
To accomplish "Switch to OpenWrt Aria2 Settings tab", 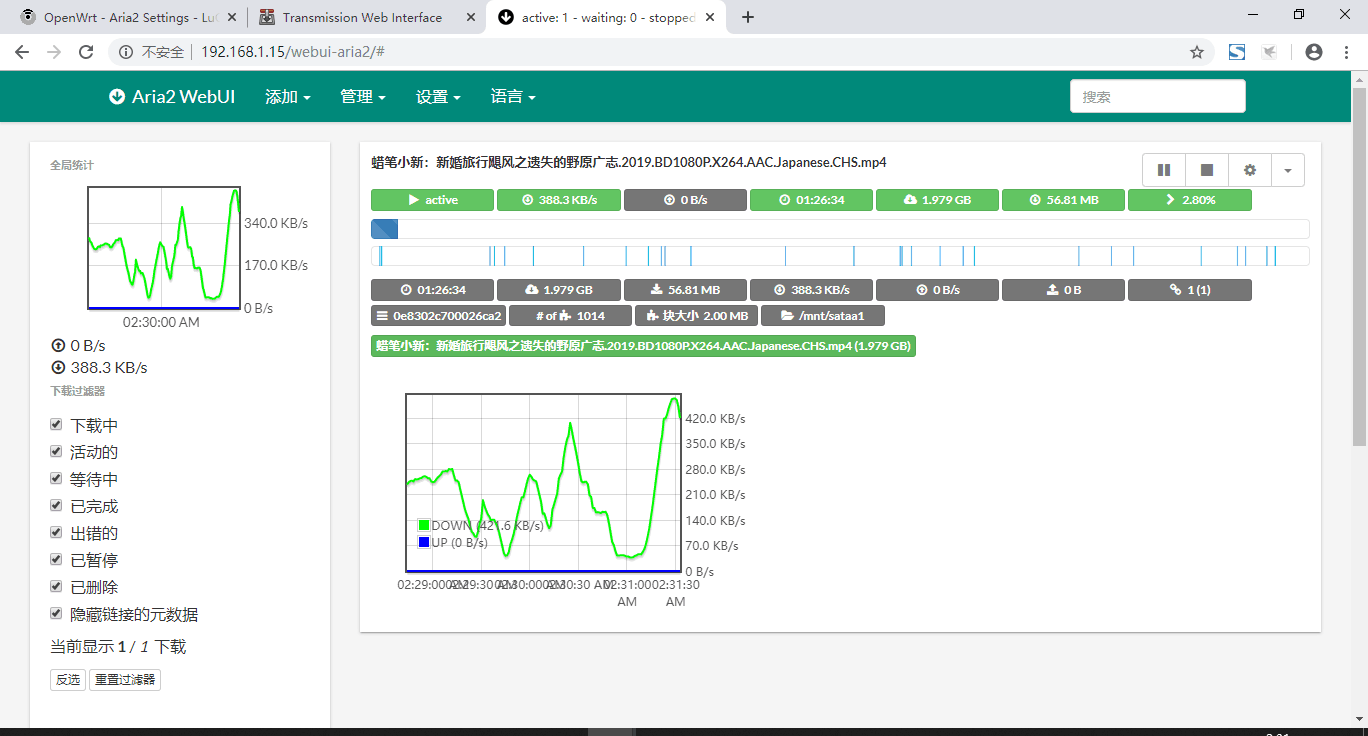I will [x=128, y=17].
